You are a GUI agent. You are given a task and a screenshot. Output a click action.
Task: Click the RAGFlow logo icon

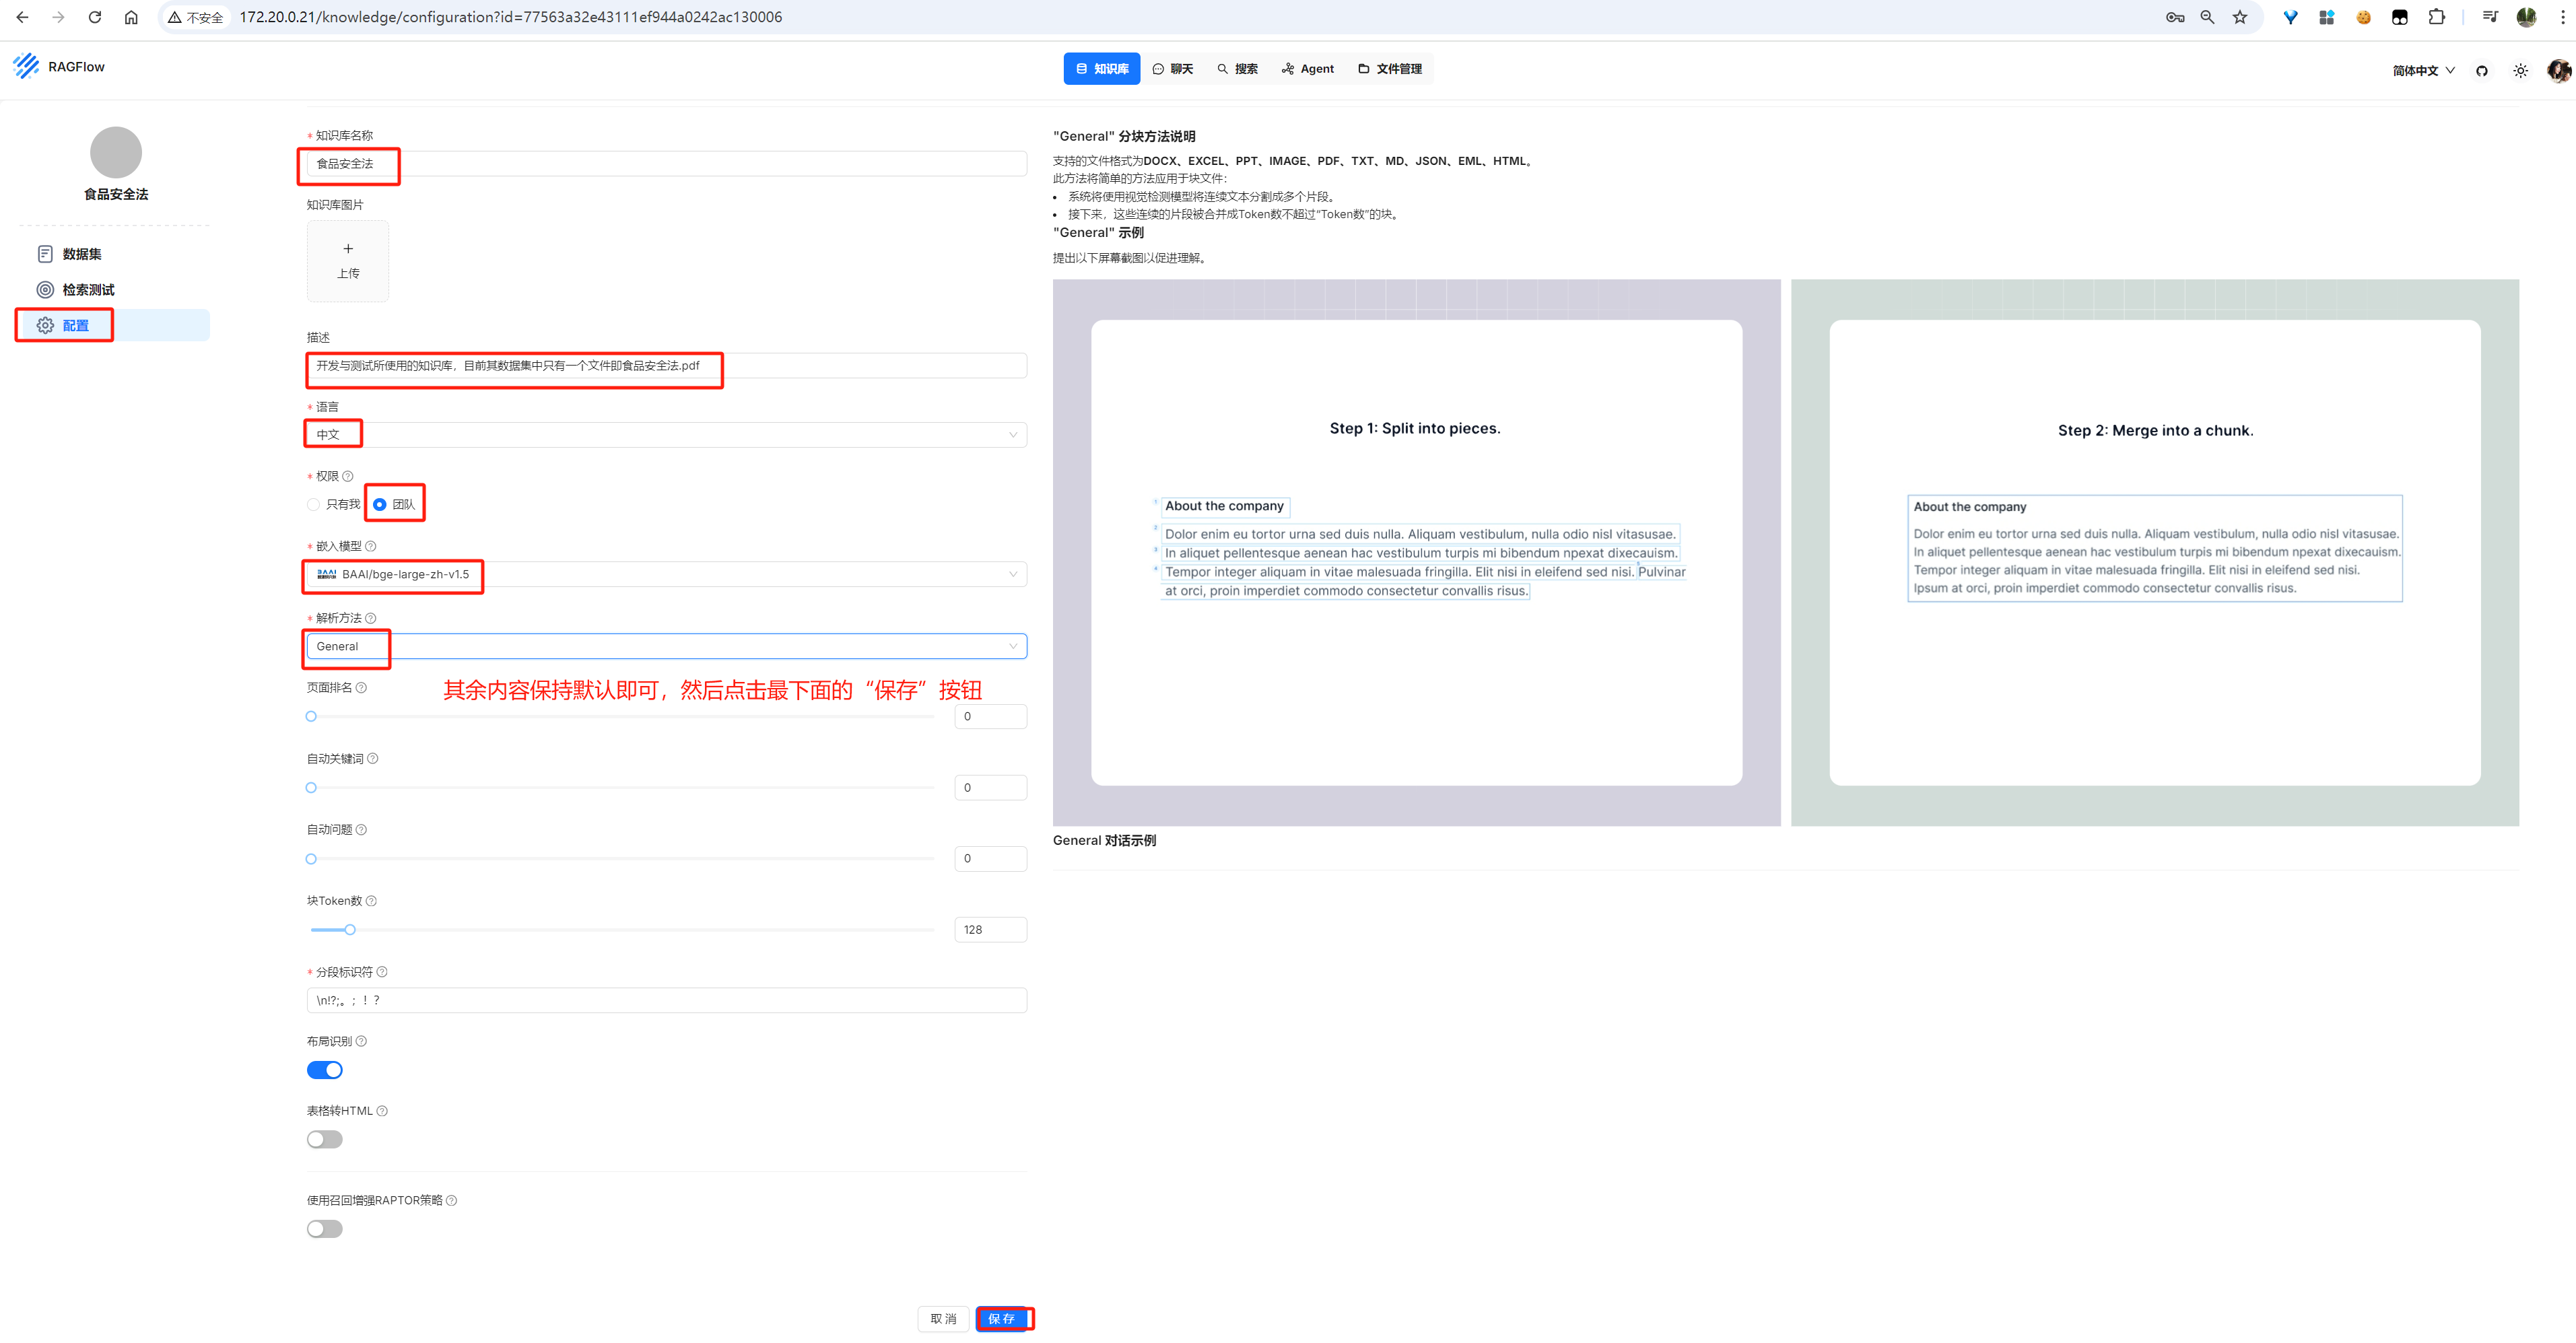point(26,66)
